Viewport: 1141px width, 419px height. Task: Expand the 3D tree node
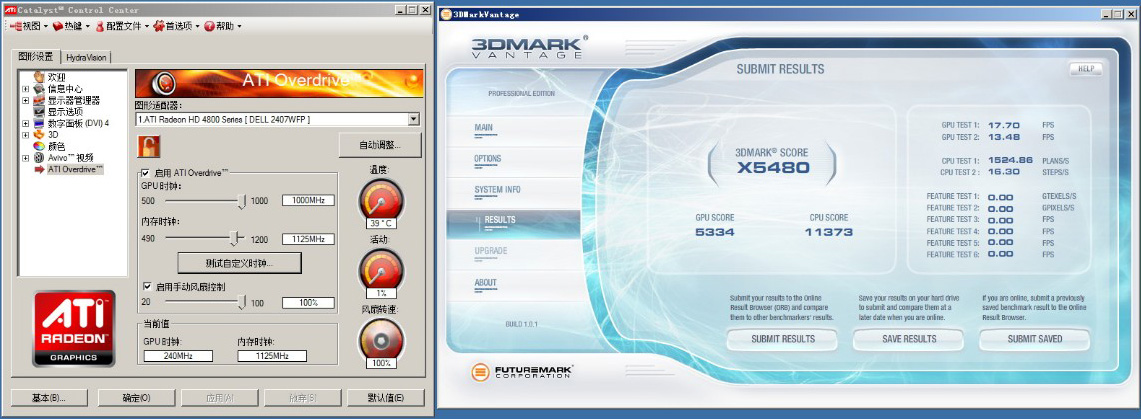(25, 135)
